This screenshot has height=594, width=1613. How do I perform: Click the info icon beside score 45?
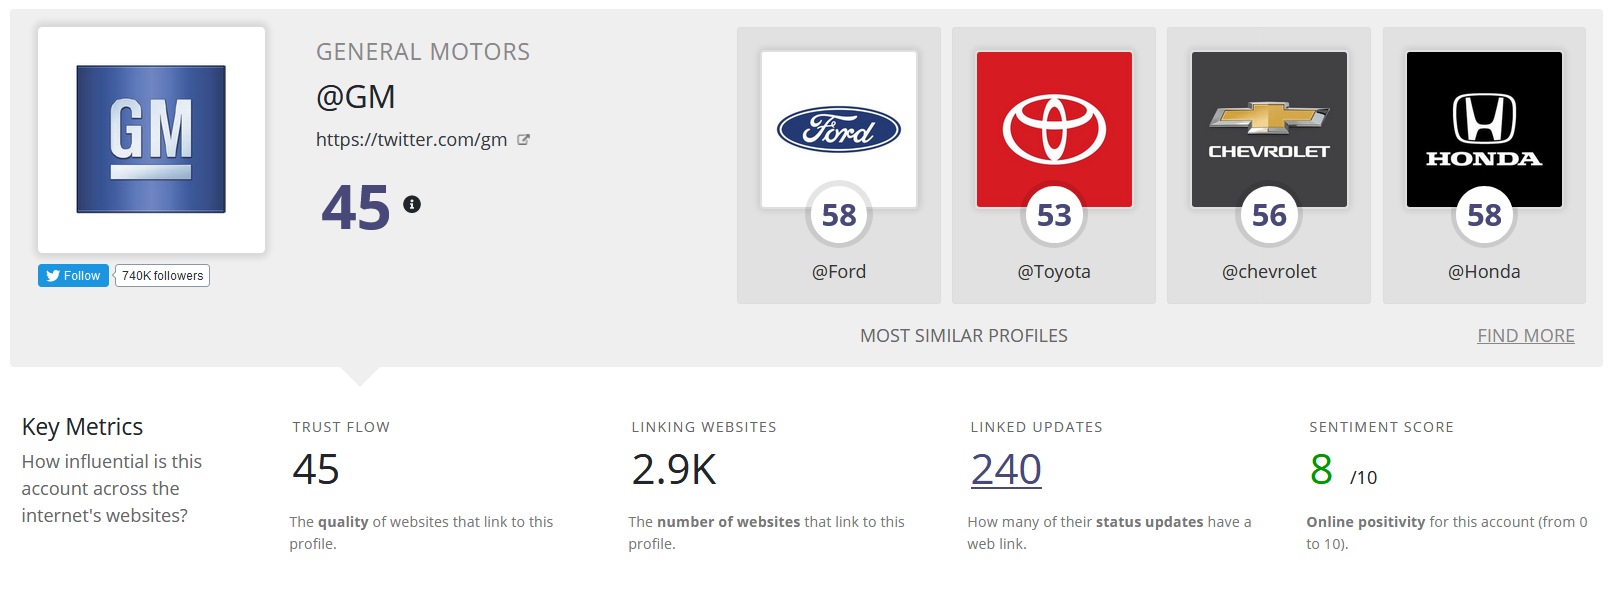click(x=412, y=204)
